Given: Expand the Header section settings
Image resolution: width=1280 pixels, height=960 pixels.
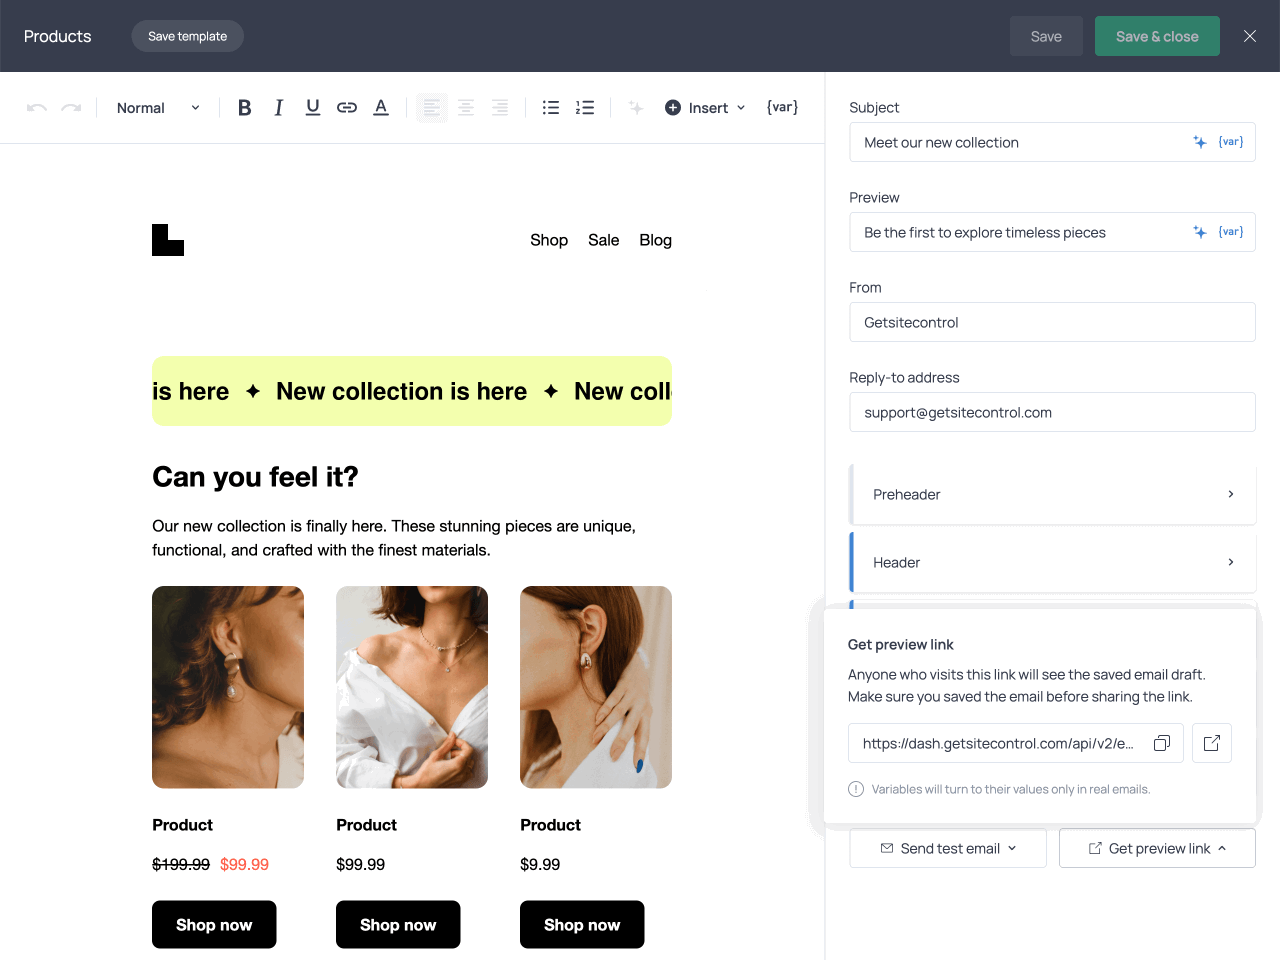Looking at the screenshot, I should pyautogui.click(x=1052, y=562).
